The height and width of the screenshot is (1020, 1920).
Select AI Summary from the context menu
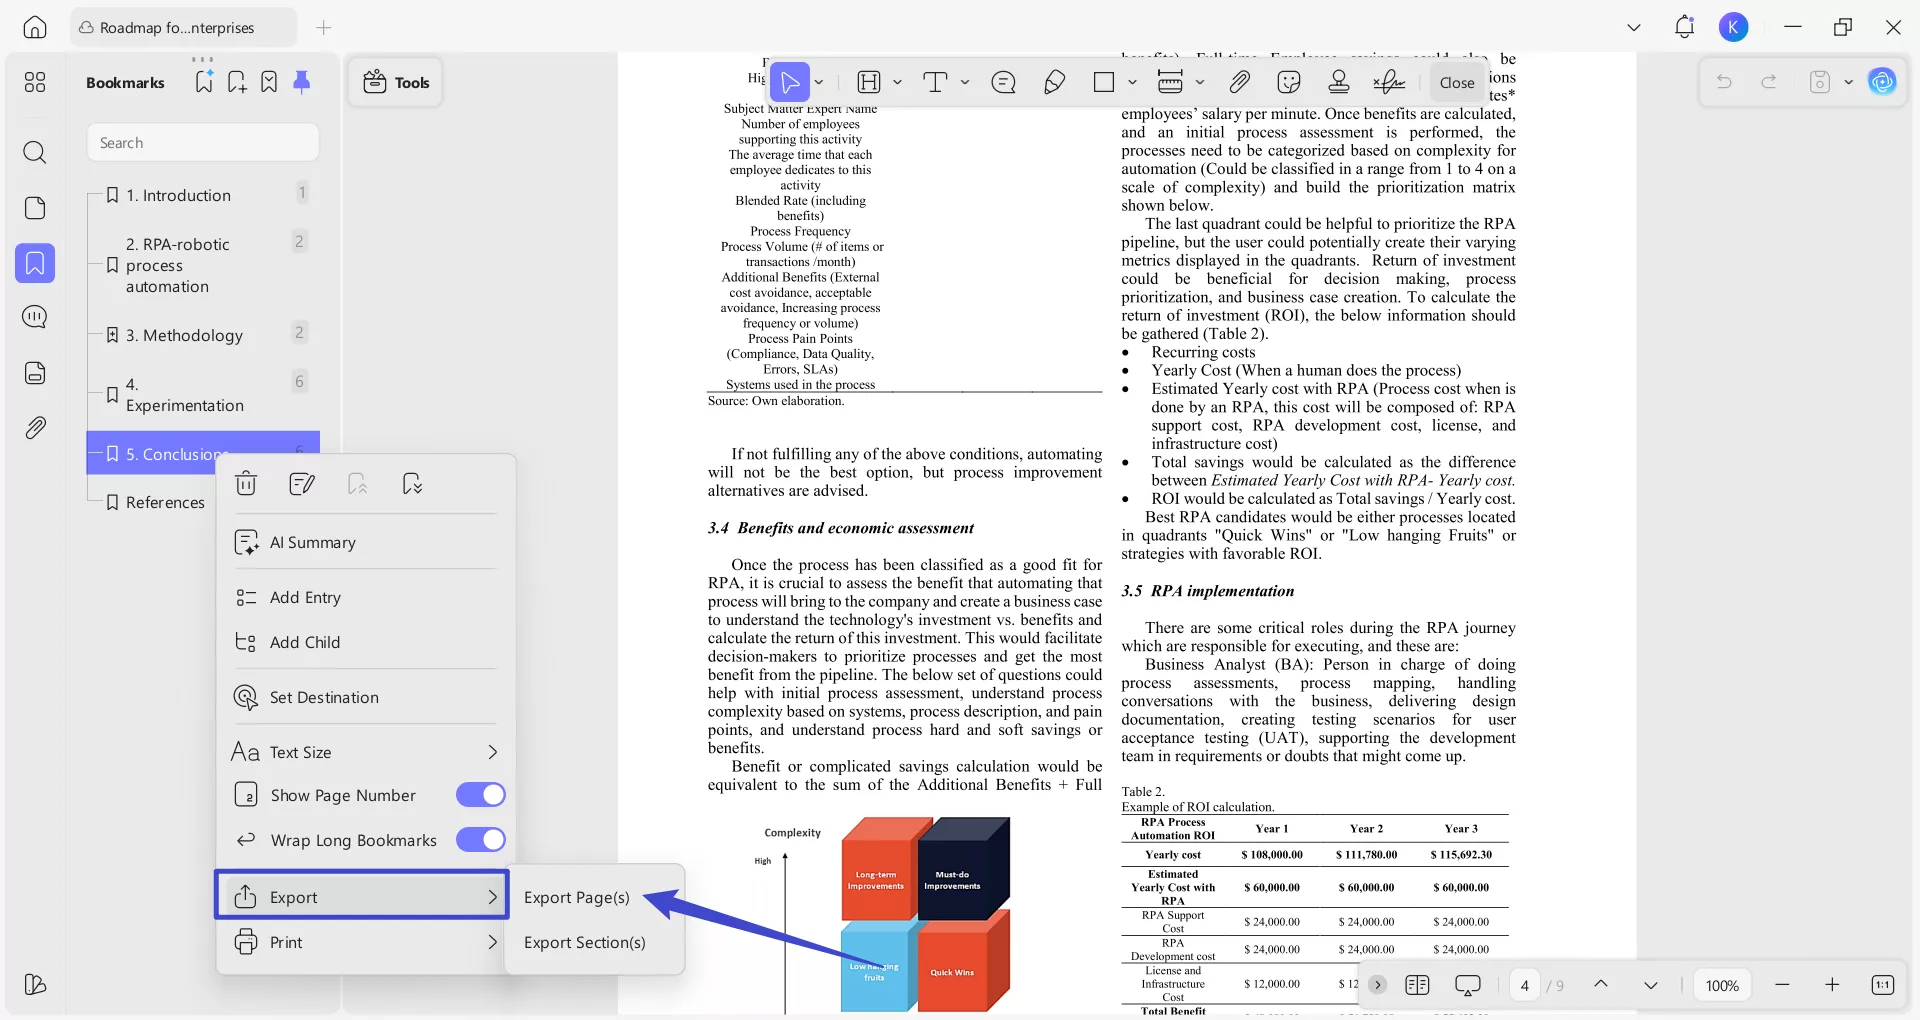point(310,542)
